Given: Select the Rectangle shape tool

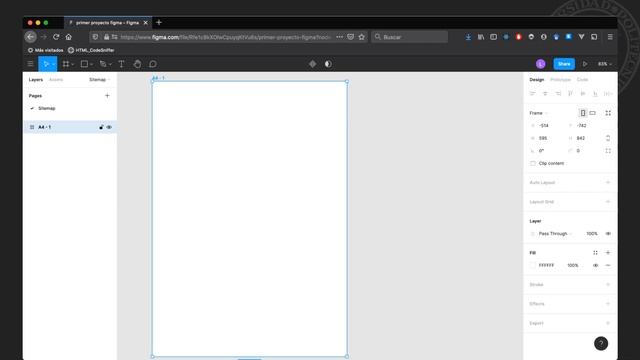Looking at the screenshot, I should [x=84, y=64].
